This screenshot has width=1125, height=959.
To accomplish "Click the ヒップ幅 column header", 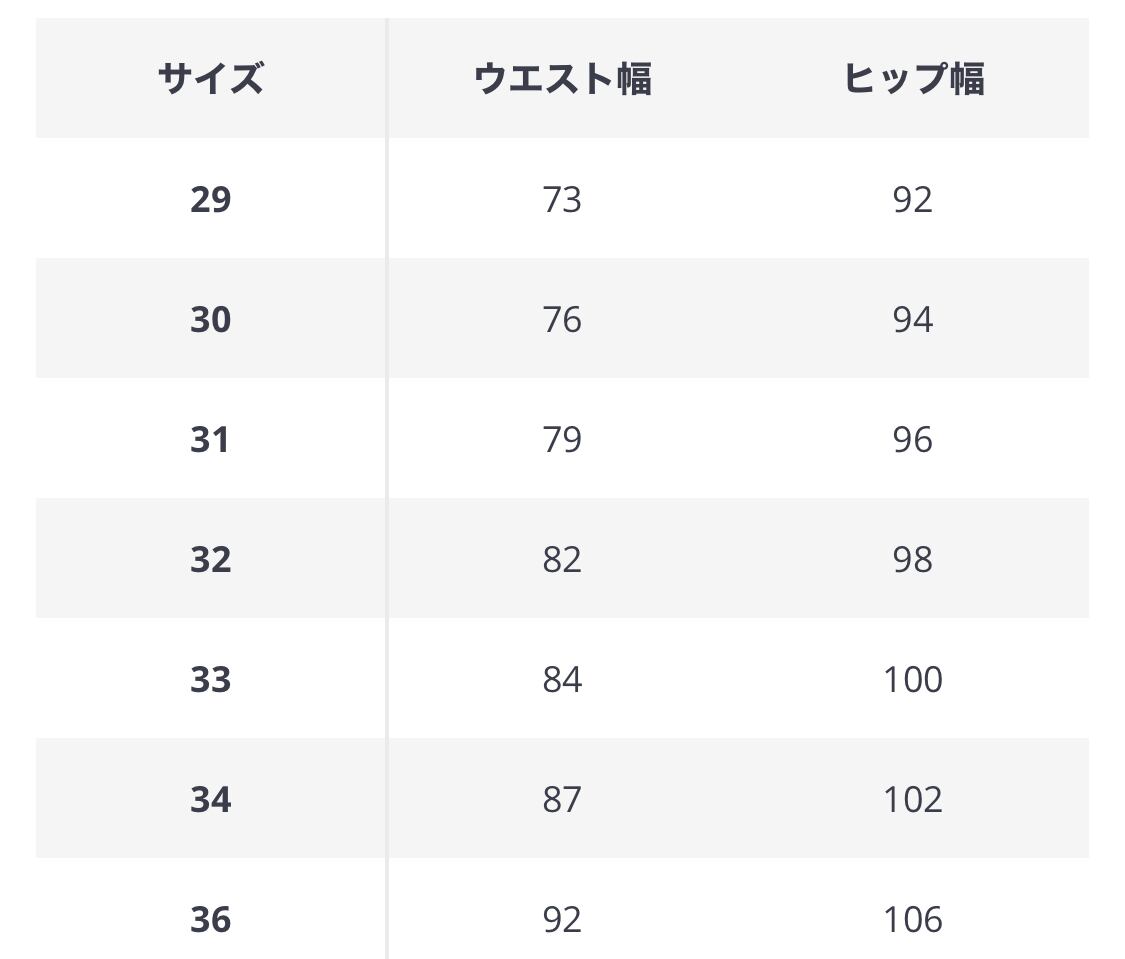I will [x=913, y=78].
